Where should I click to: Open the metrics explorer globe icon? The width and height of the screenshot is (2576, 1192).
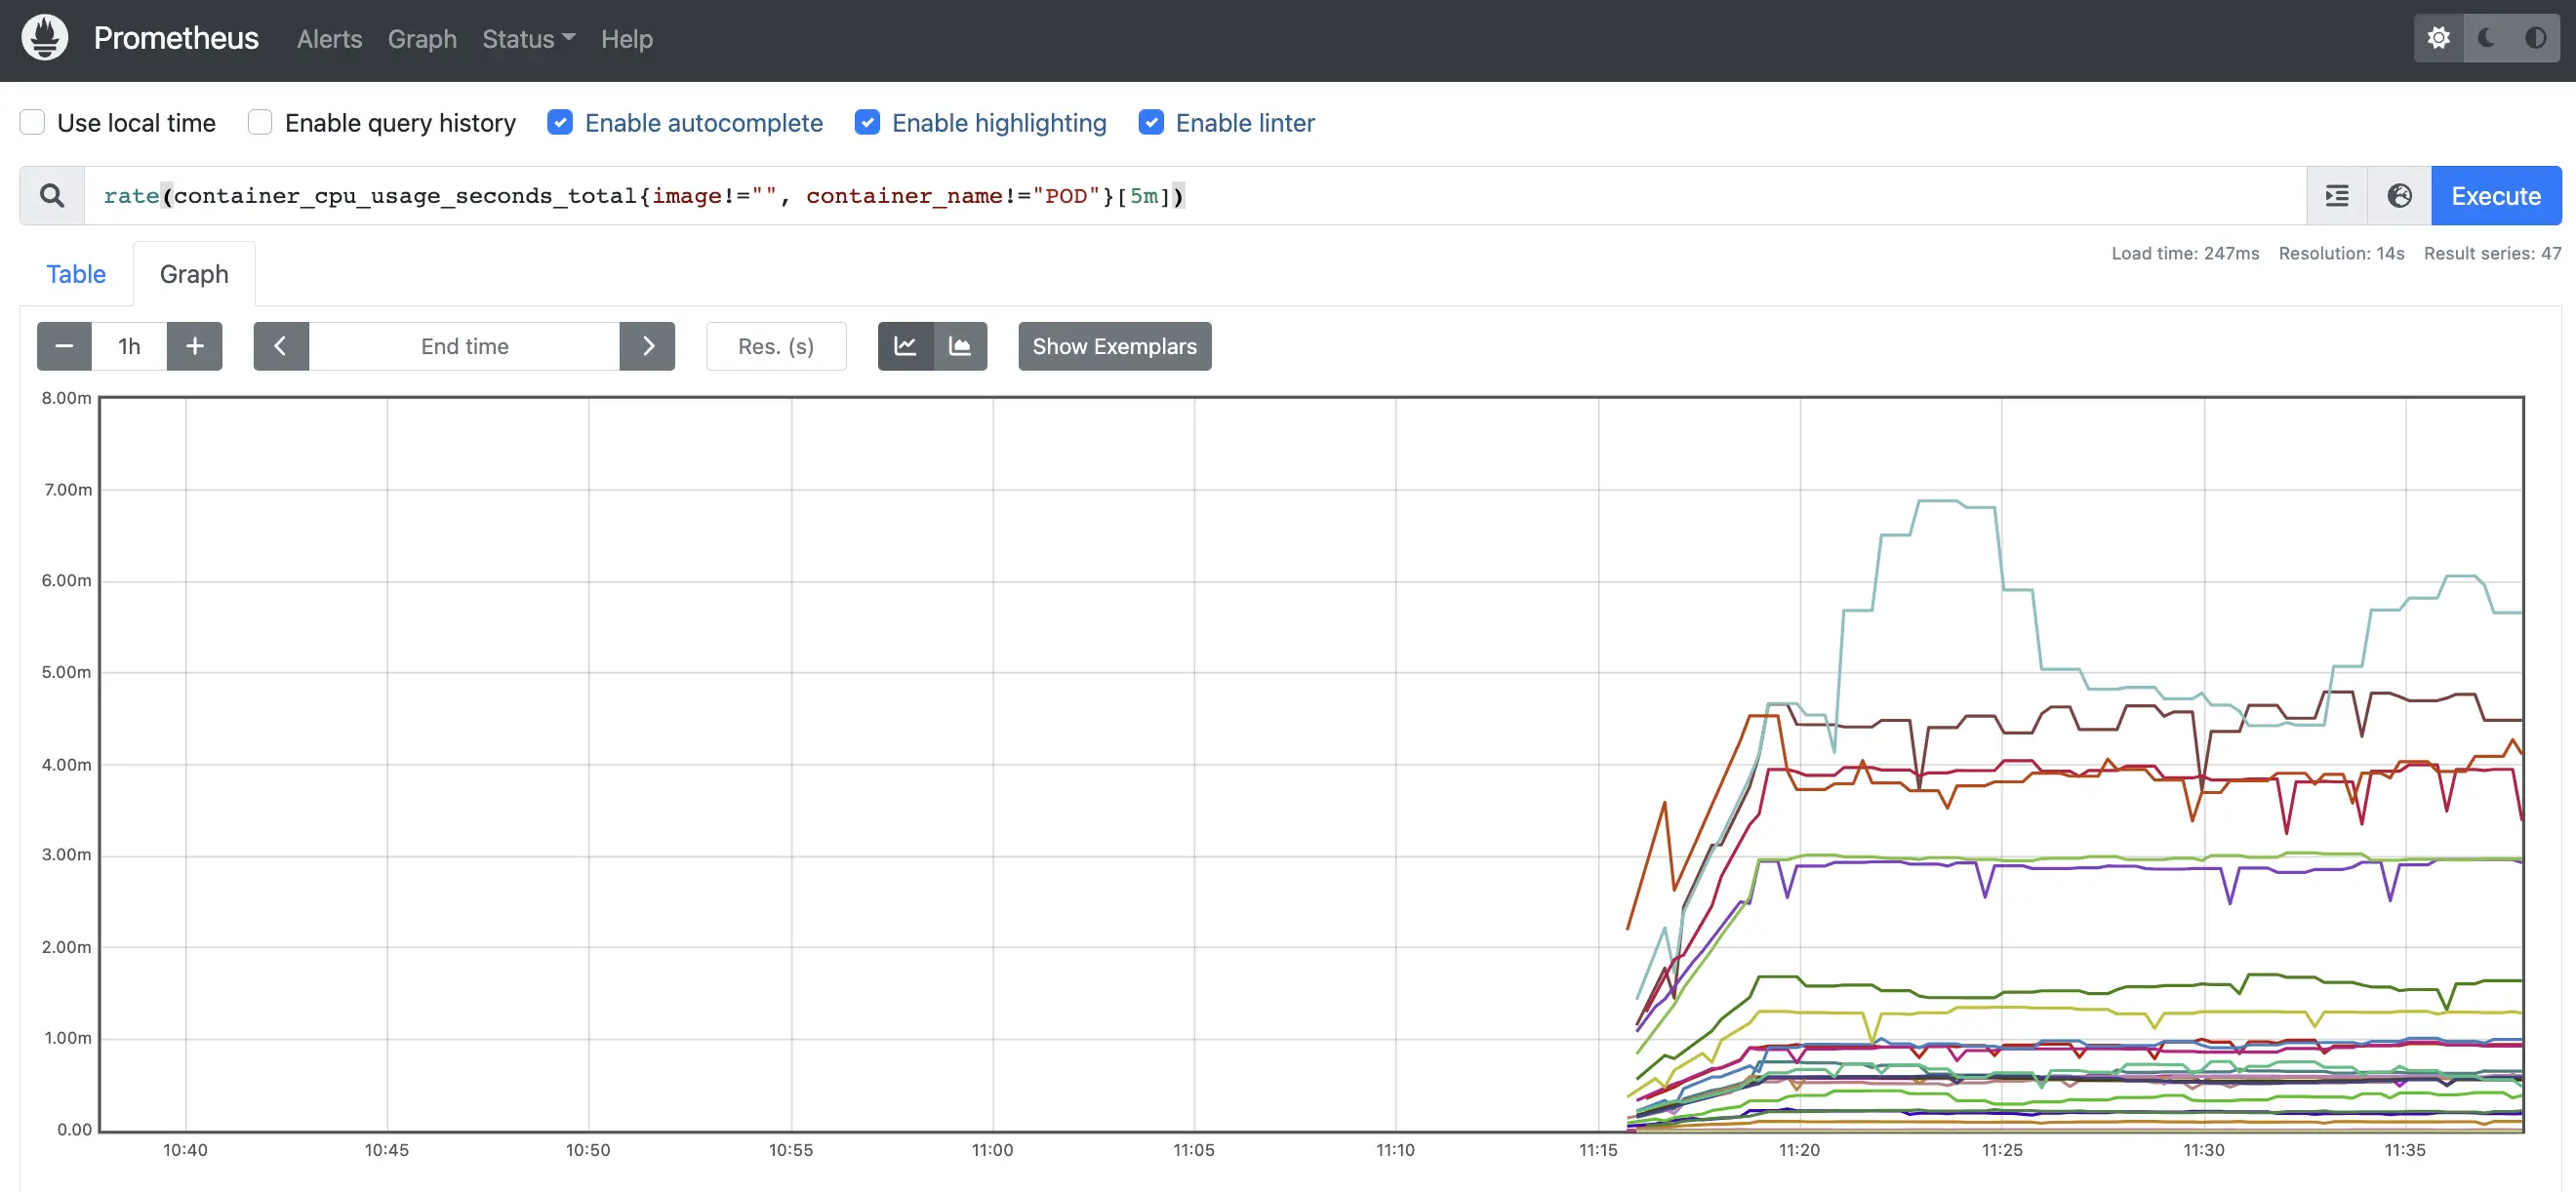(x=2399, y=196)
